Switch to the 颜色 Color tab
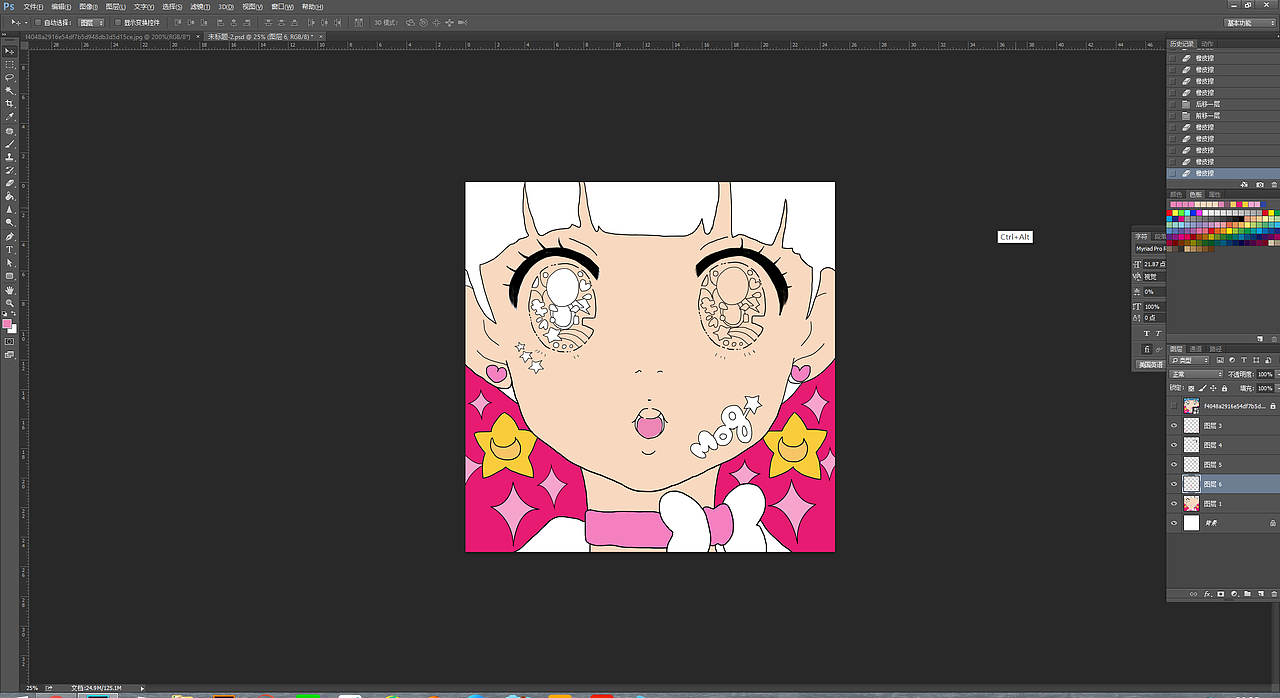The image size is (1280, 698). click(1177, 194)
